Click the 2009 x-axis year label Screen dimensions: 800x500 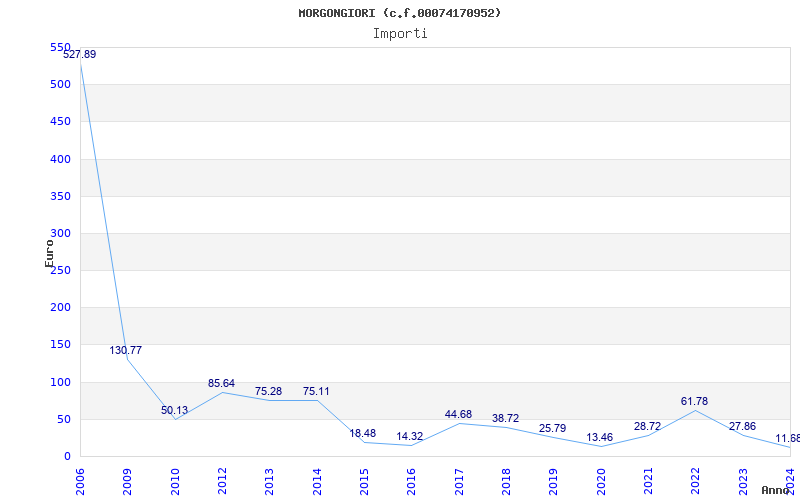coord(128,482)
